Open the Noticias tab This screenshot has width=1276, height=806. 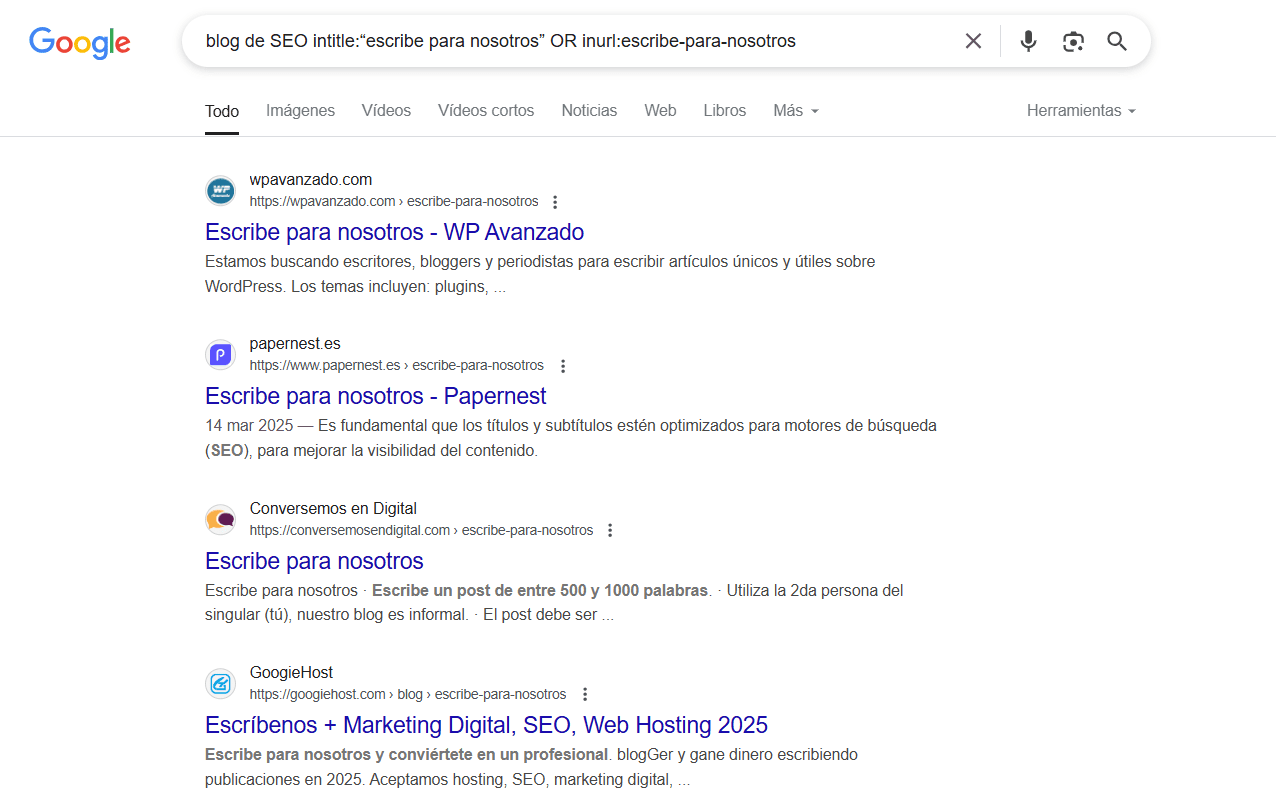click(589, 111)
